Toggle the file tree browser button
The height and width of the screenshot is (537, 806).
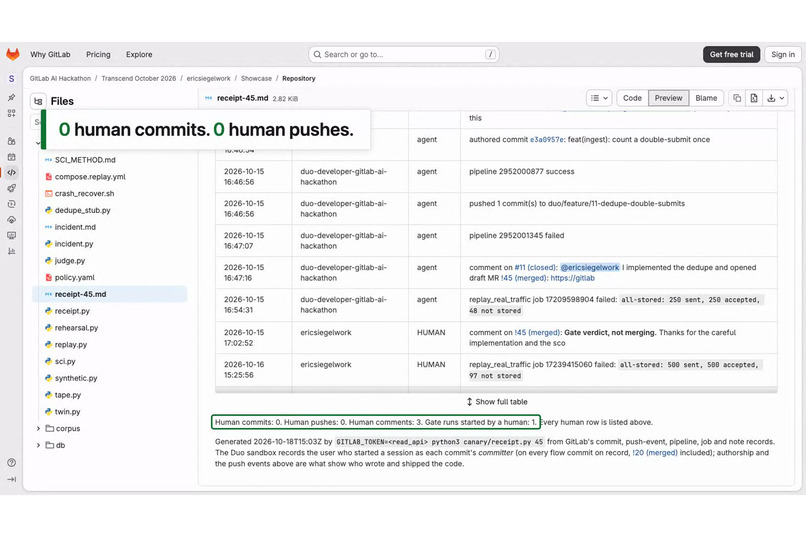tap(38, 101)
